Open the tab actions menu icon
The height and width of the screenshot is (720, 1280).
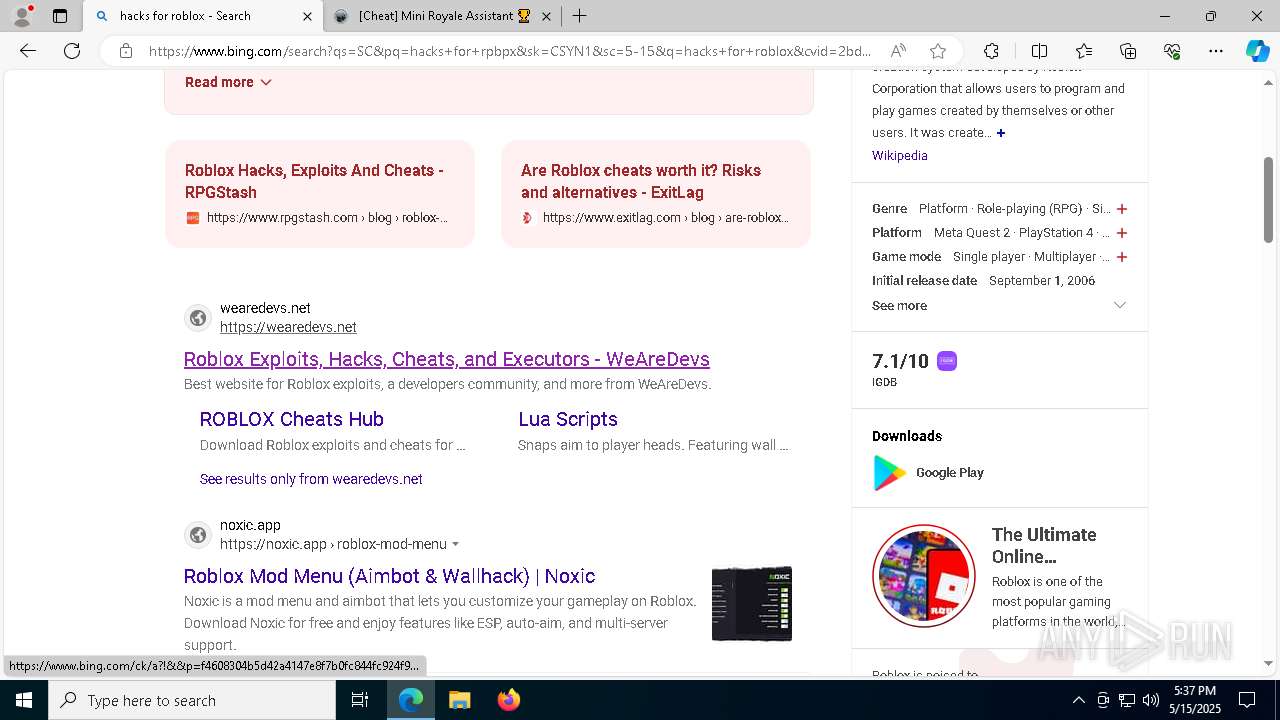(x=60, y=16)
